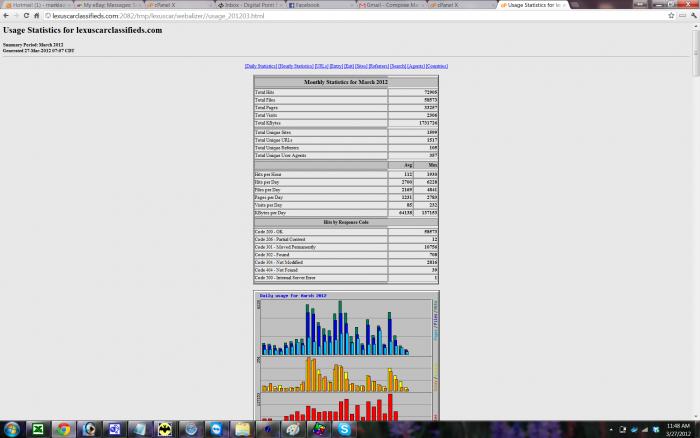Jump to the Countries link

pos(437,66)
